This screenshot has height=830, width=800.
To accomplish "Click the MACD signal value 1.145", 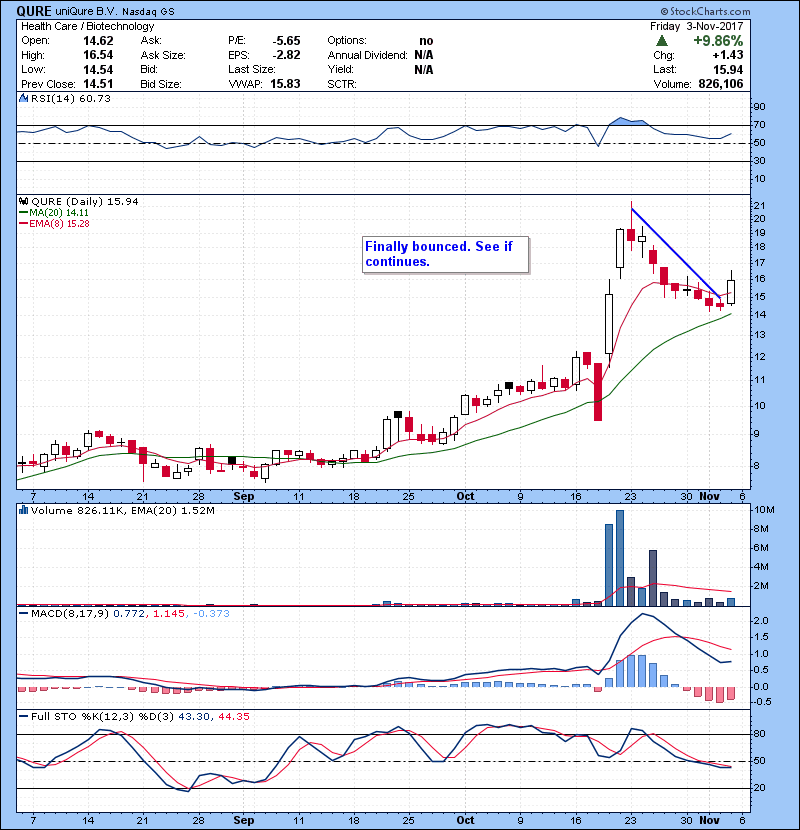I will [169, 614].
